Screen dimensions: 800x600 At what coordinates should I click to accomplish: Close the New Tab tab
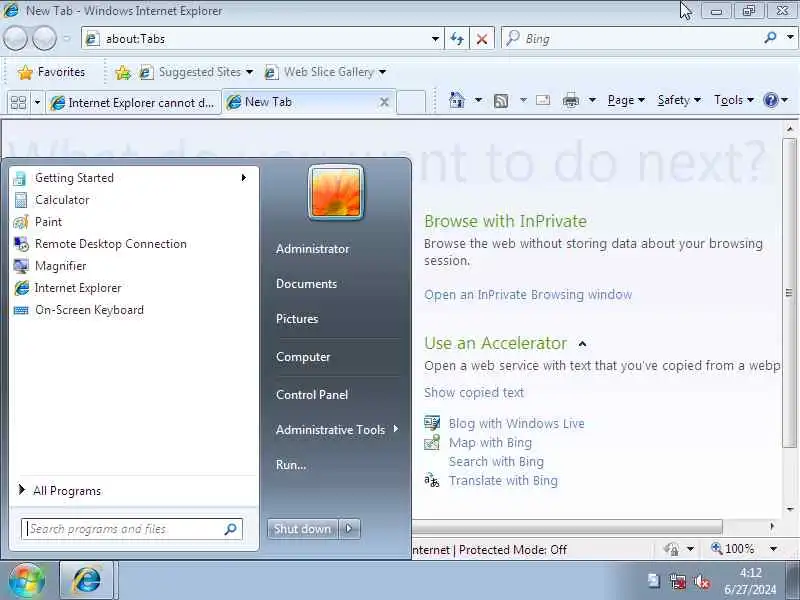[x=384, y=102]
